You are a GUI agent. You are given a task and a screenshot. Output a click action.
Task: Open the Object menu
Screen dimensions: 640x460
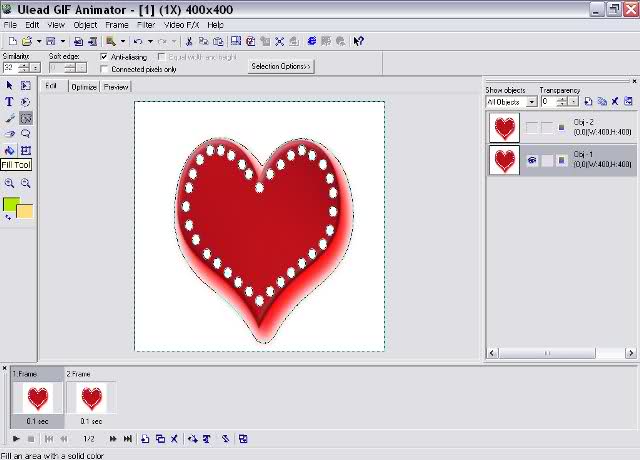[85, 25]
